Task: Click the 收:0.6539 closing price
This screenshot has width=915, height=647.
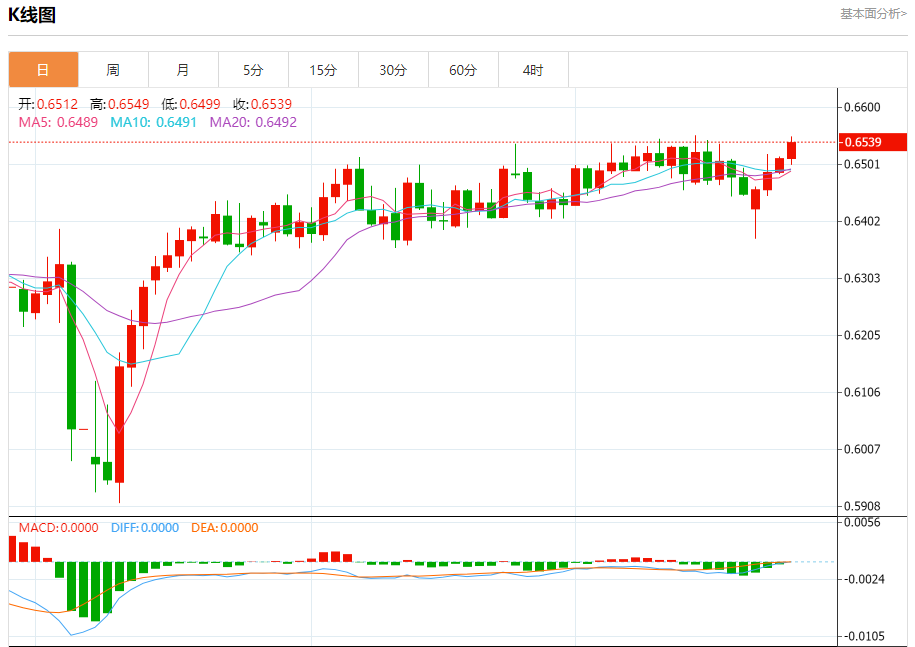Action: 263,104
